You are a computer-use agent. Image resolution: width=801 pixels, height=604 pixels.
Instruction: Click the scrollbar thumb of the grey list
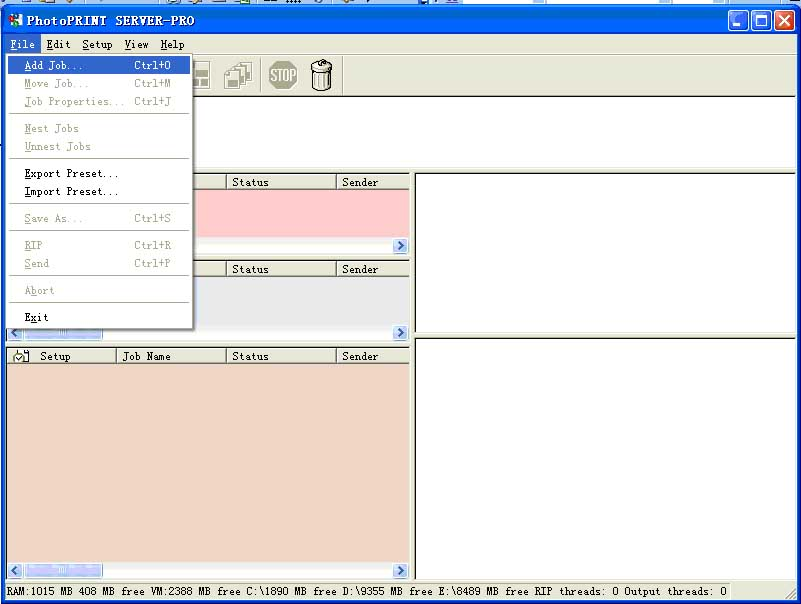tap(63, 334)
